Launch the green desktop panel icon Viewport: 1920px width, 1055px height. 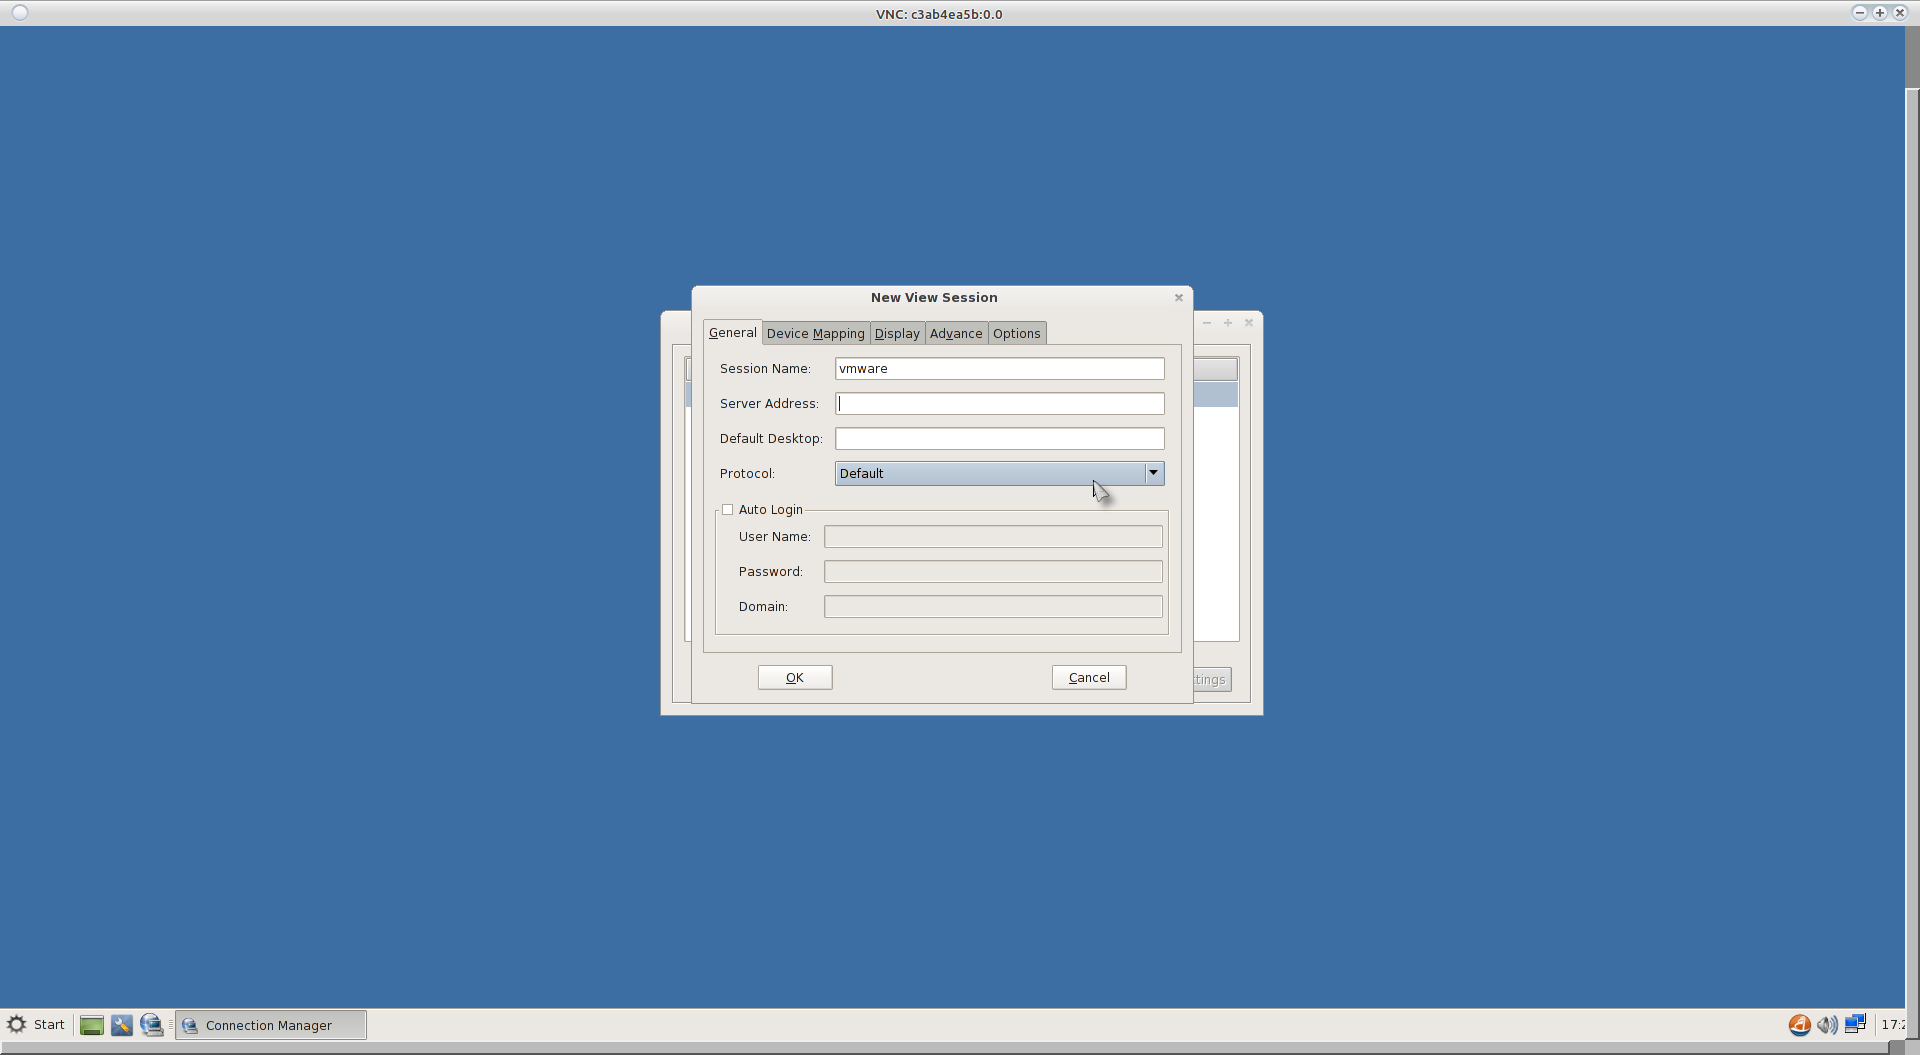pos(92,1025)
